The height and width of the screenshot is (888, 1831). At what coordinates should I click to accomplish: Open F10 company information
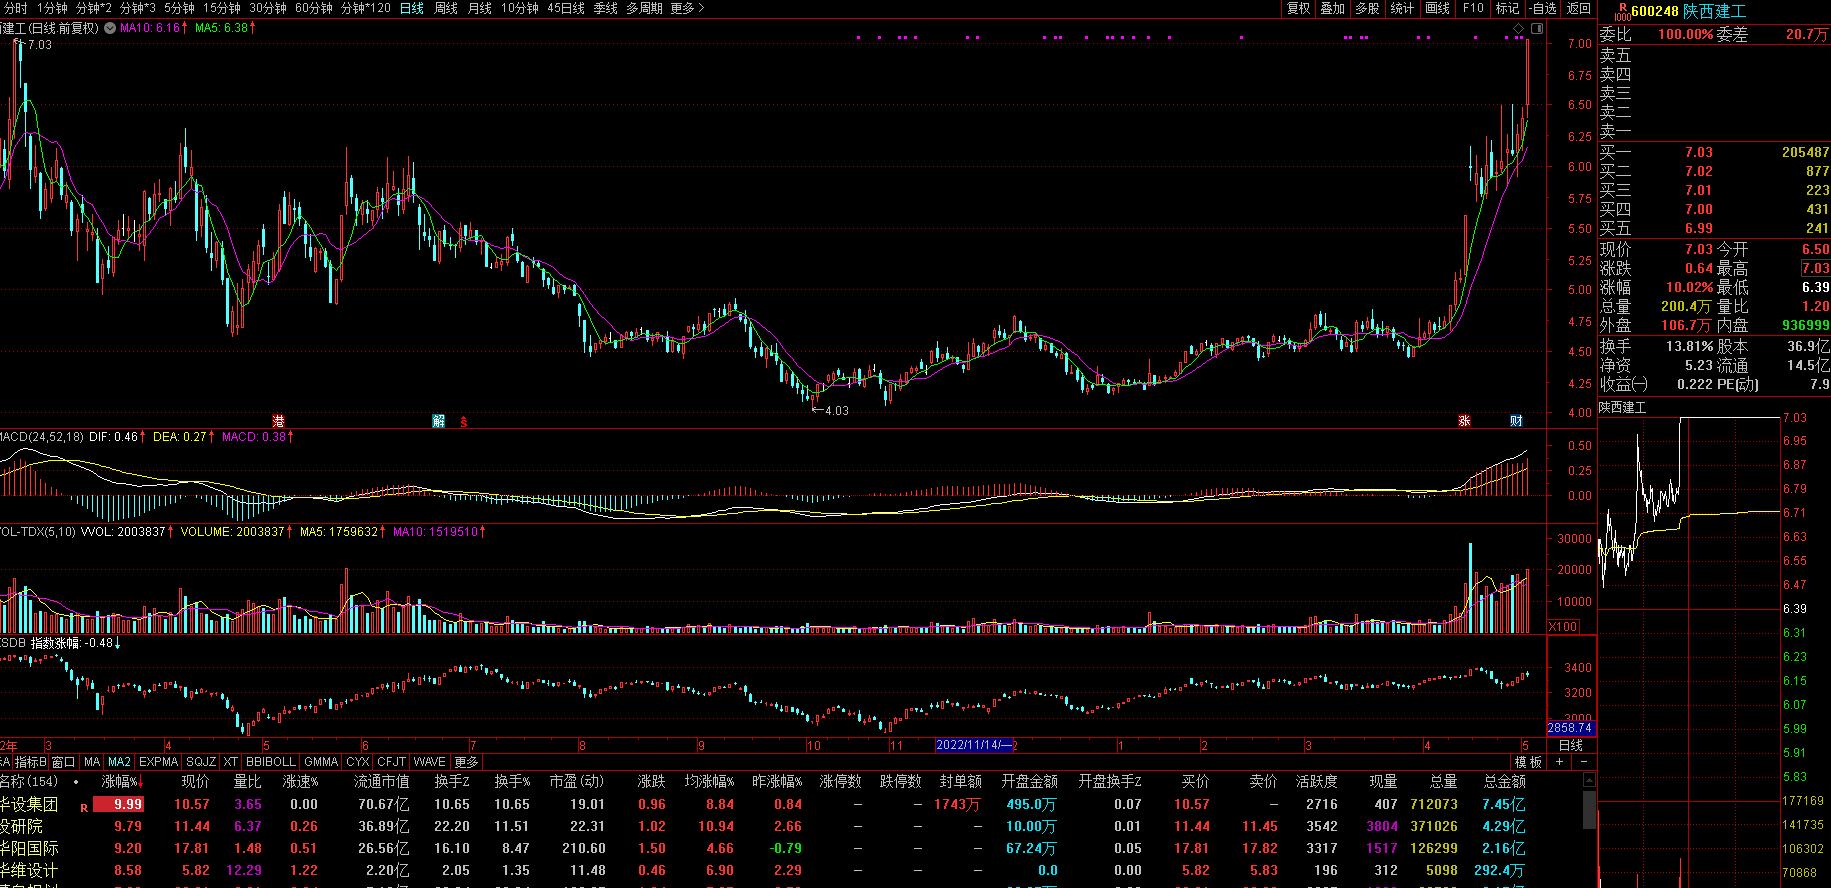click(x=1473, y=8)
